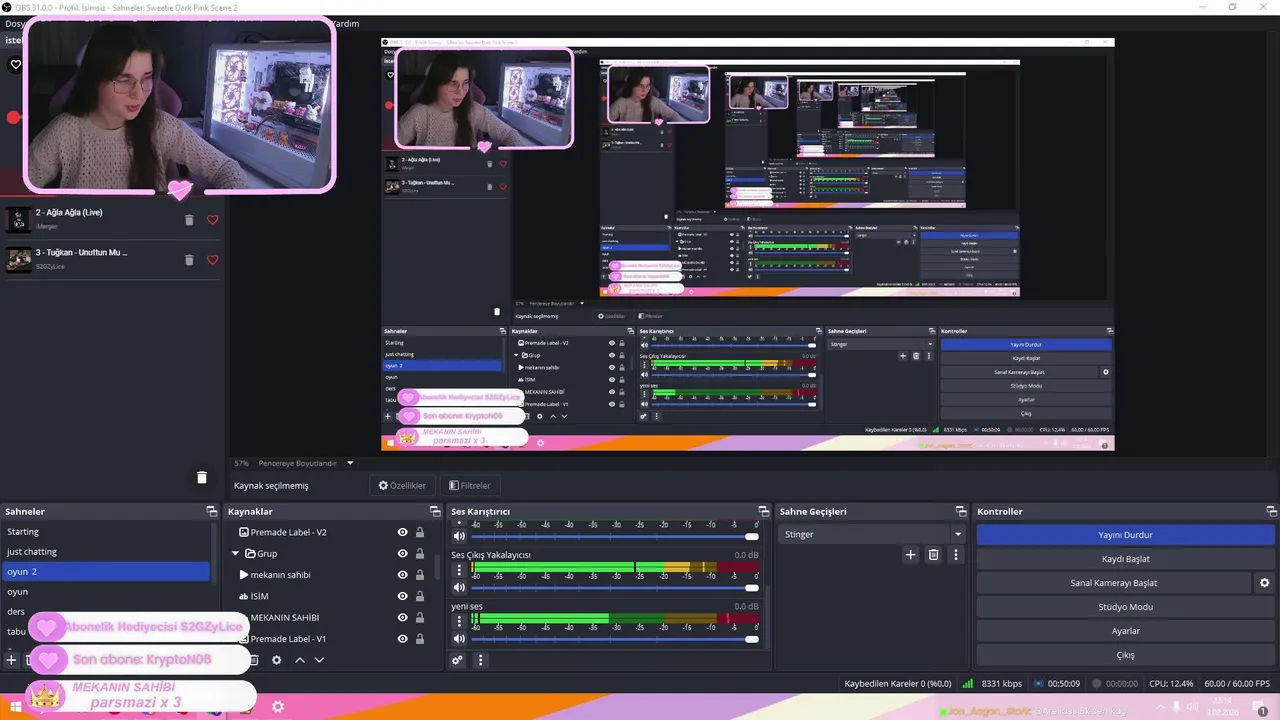Image resolution: width=1280 pixels, height=720 pixels.
Task: Hide the İSİM text source
Action: pos(402,596)
